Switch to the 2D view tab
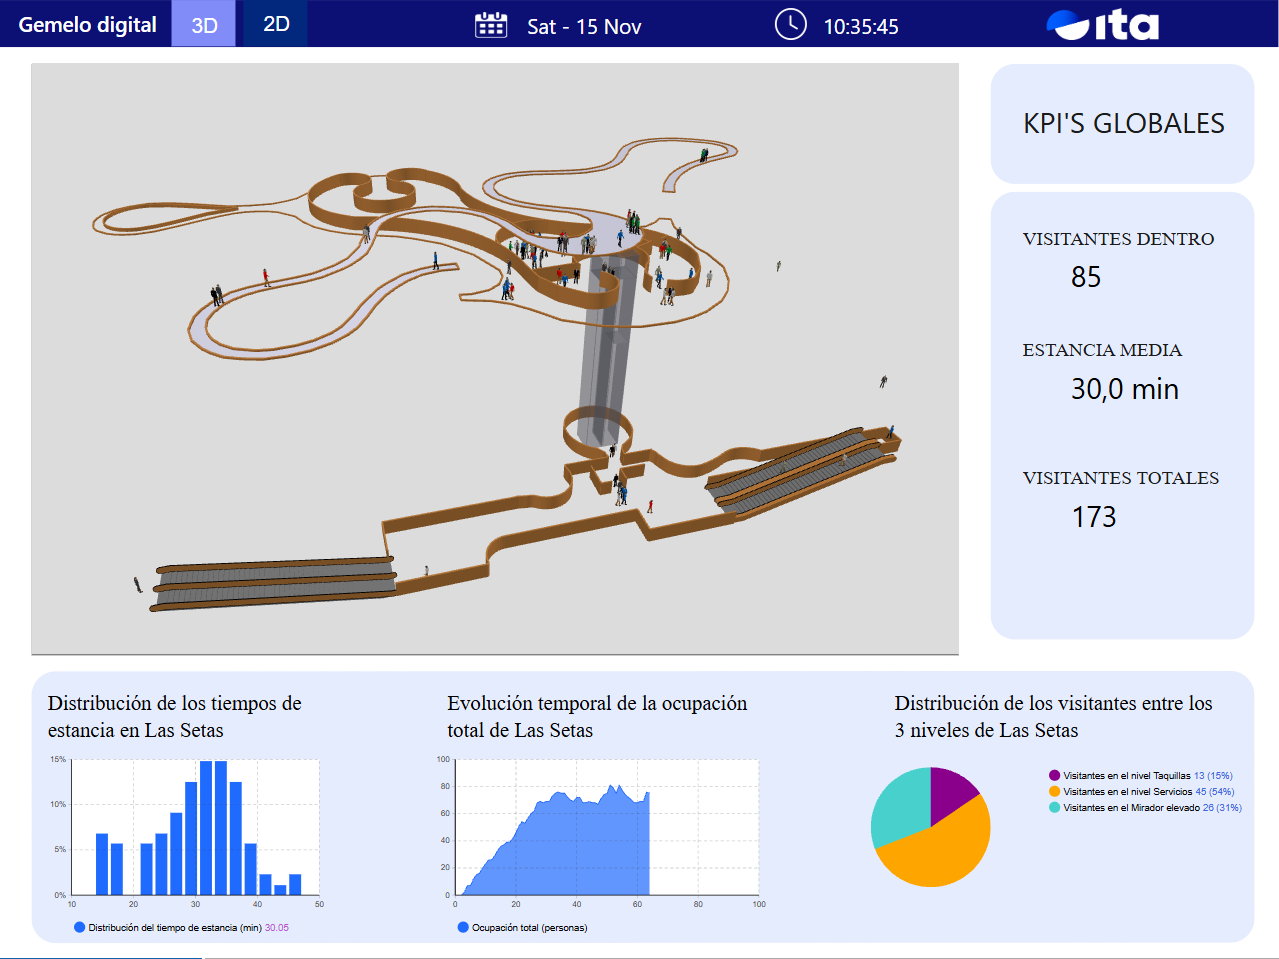This screenshot has height=959, width=1279. (276, 24)
